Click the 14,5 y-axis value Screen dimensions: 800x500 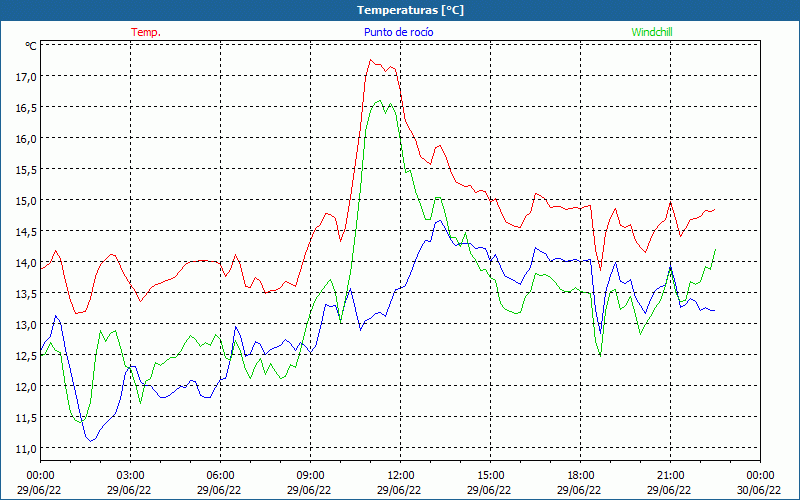[26, 232]
